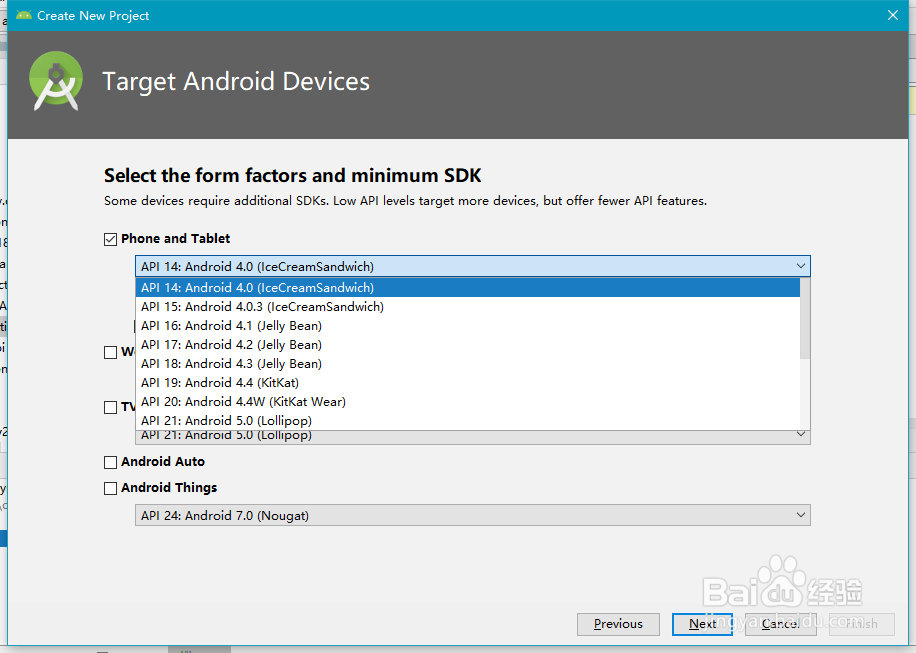Image resolution: width=916 pixels, height=653 pixels.
Task: Click the dropdown list scrollbar thumb
Action: 804,320
